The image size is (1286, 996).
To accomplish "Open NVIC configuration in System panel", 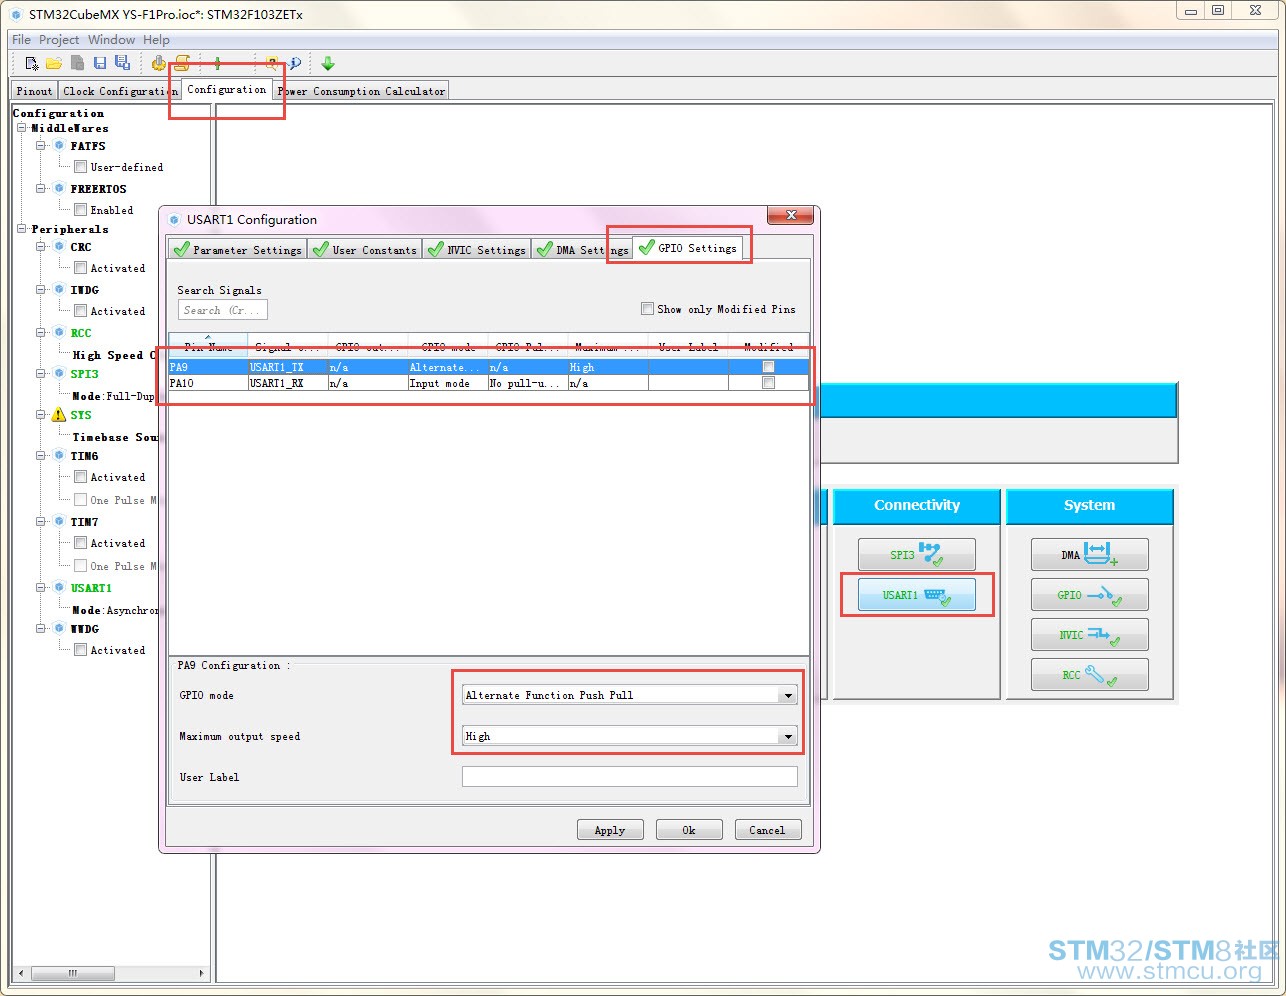I will coord(1089,635).
